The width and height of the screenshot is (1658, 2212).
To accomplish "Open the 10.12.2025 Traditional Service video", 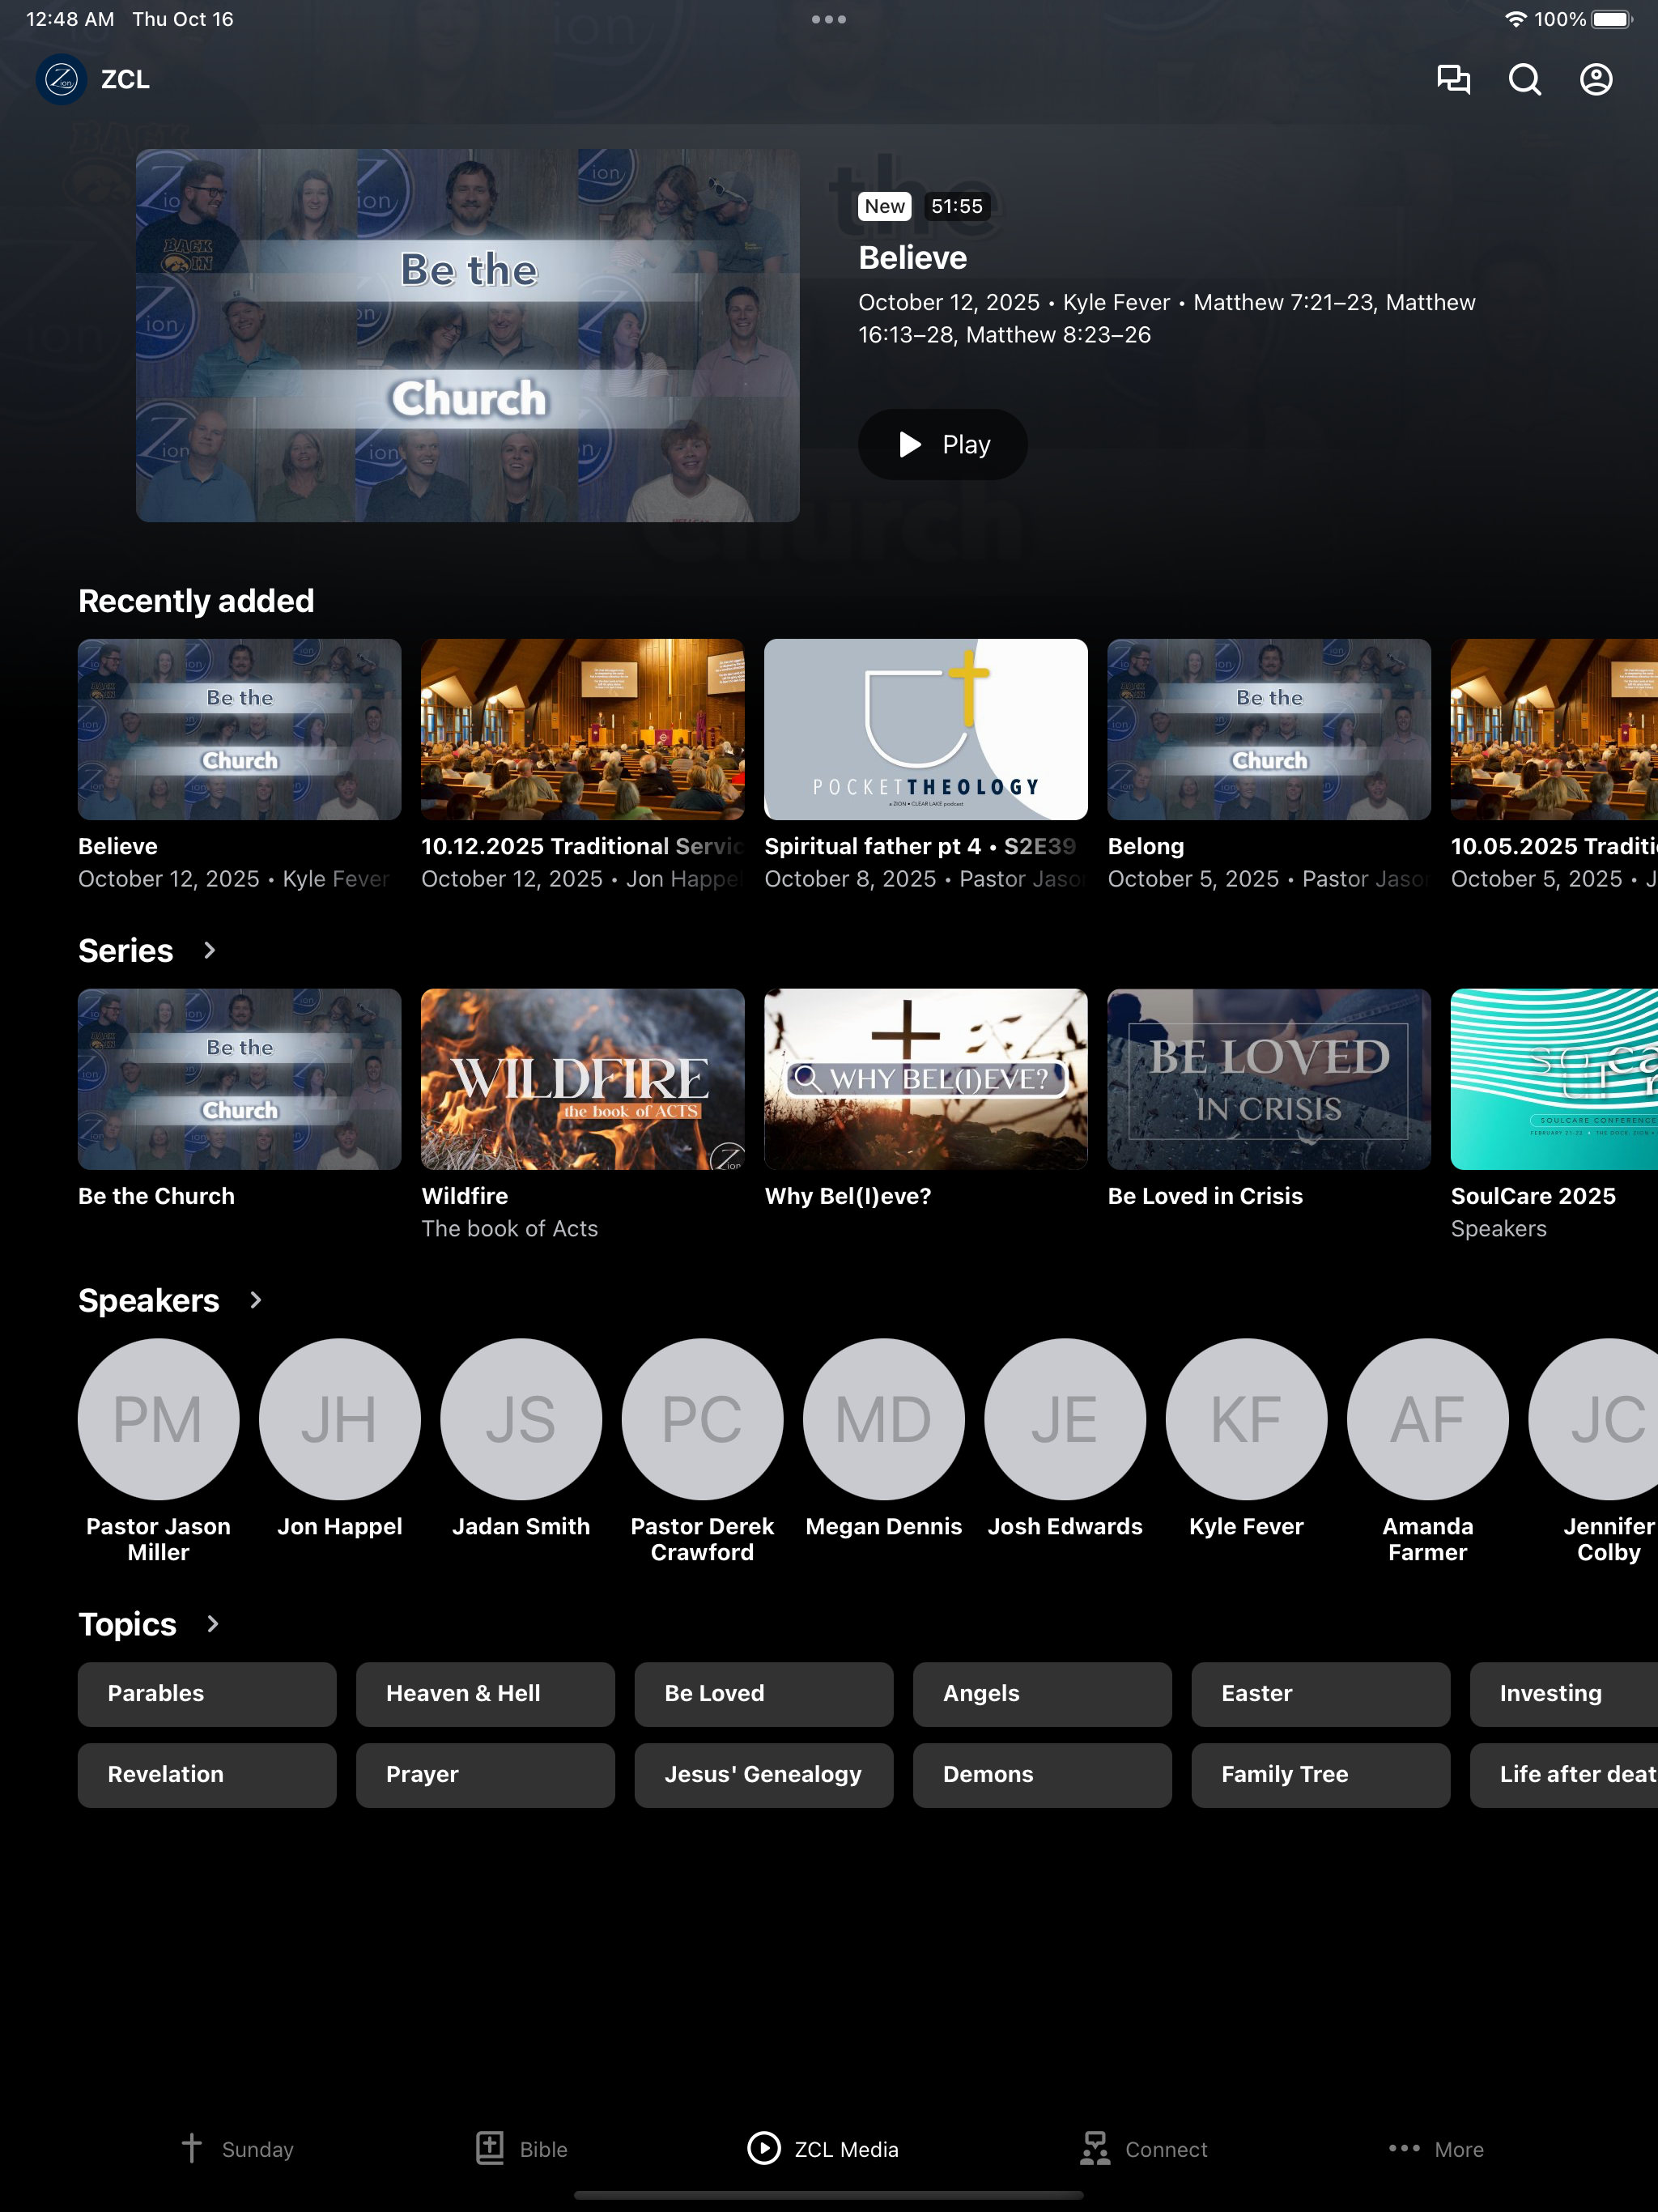I will coord(583,765).
